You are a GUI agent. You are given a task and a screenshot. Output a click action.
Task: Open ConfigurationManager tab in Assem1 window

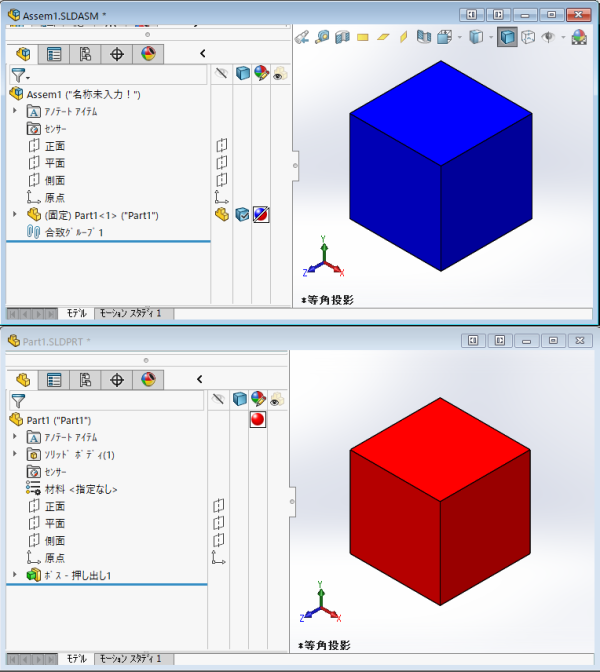coord(86,54)
